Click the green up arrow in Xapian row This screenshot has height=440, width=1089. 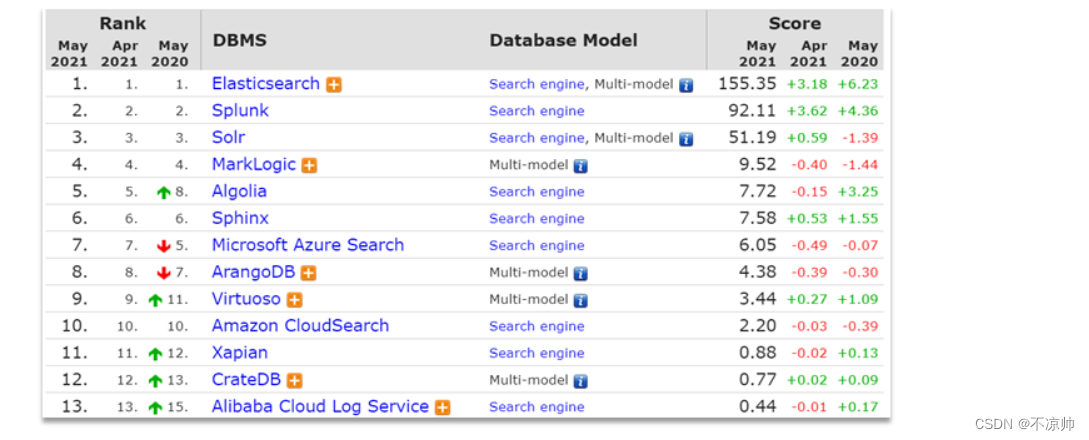point(156,354)
